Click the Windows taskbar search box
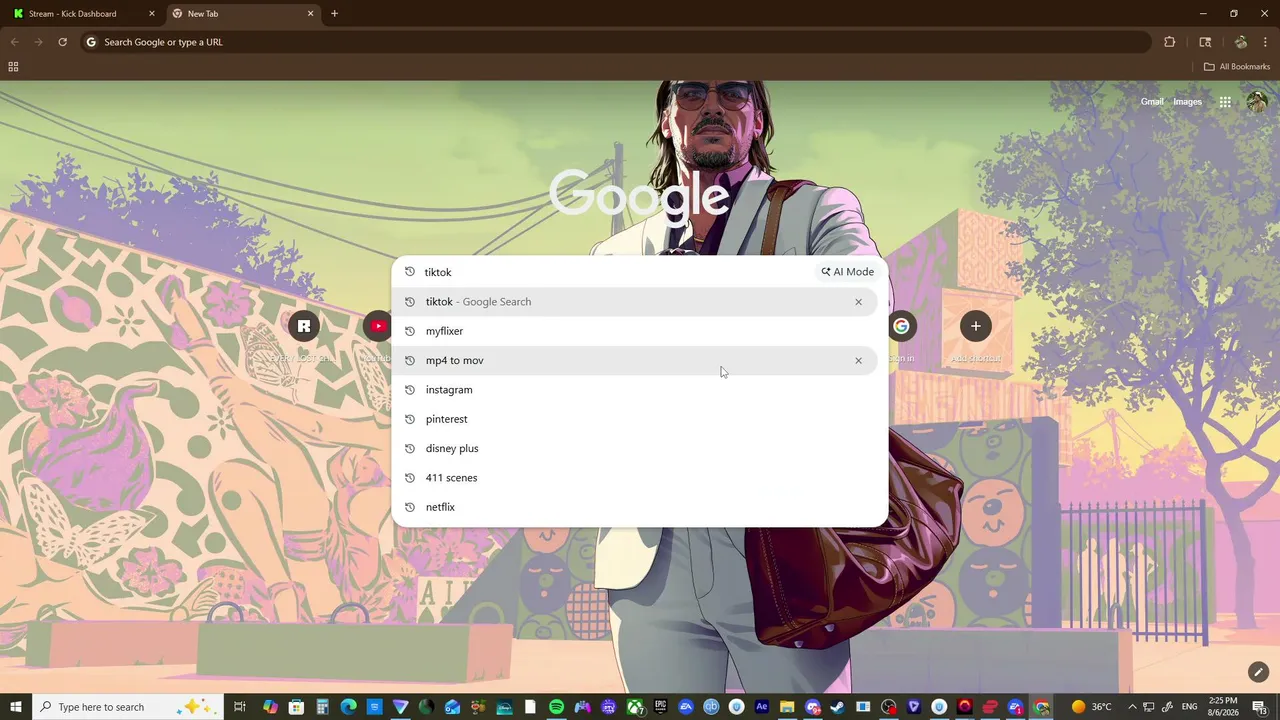Screen dimensions: 1280x720 (128, 707)
